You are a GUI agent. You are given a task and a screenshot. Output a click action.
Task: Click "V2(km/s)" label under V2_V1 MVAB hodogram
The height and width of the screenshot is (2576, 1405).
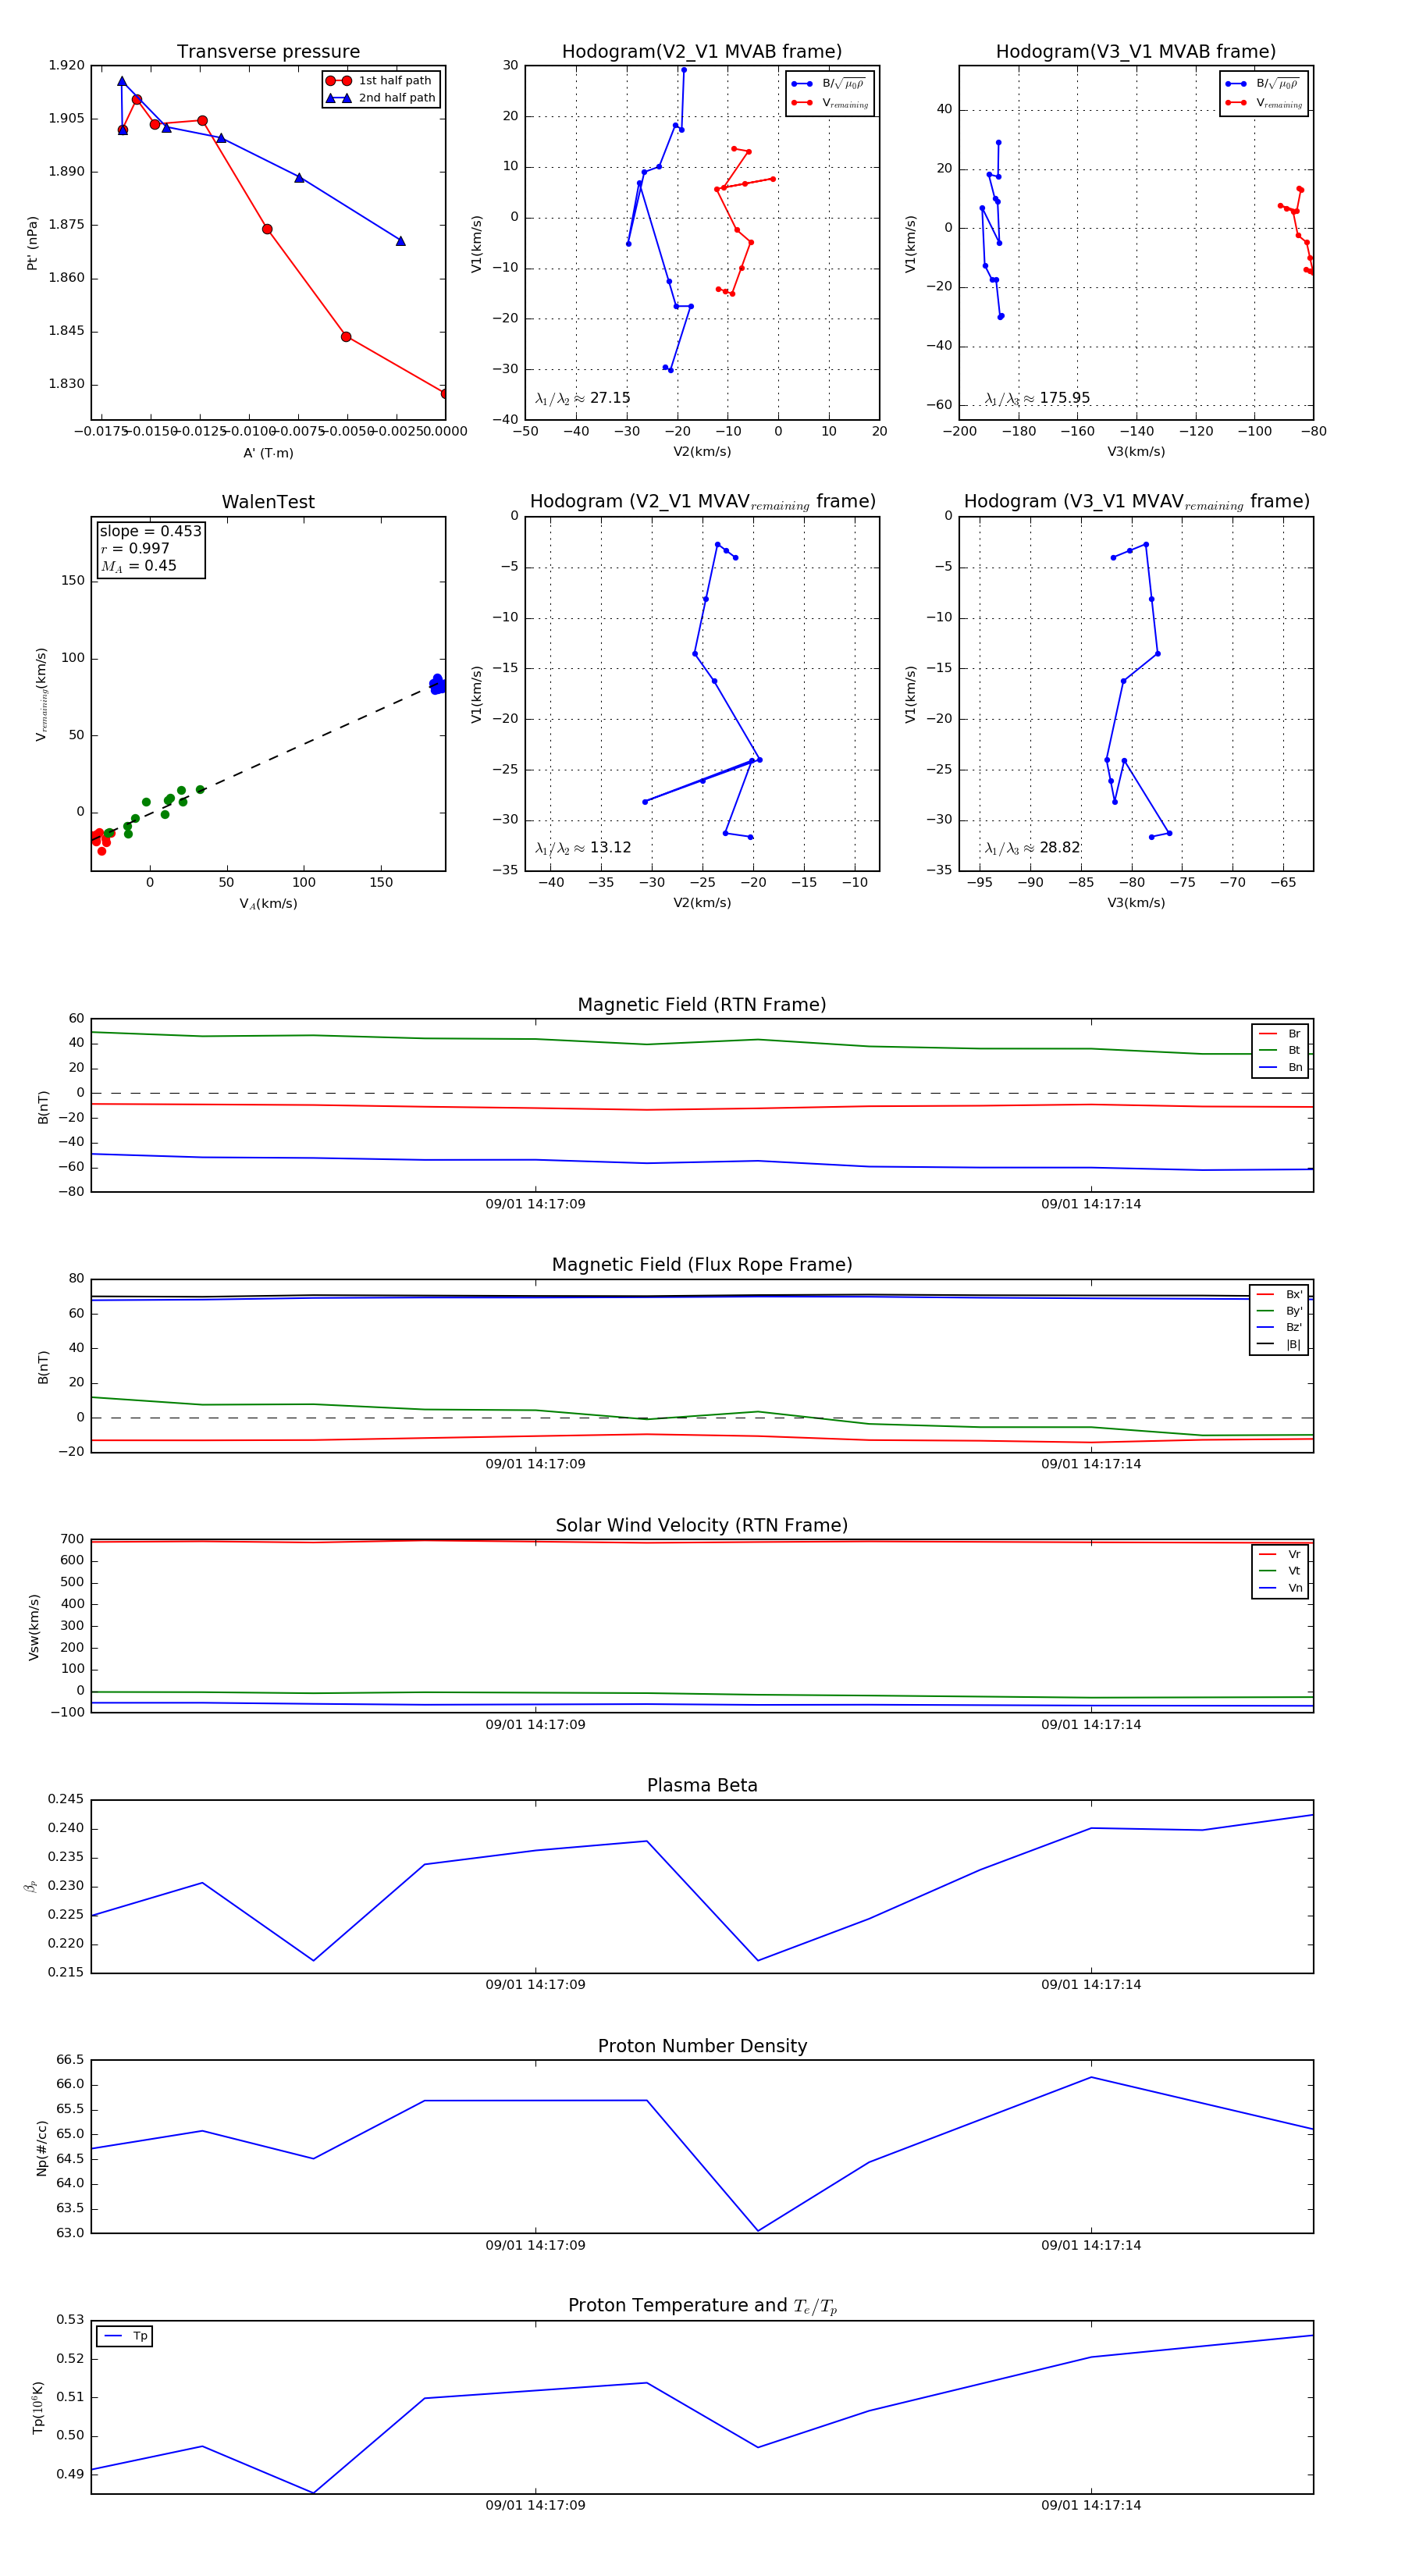tap(702, 452)
